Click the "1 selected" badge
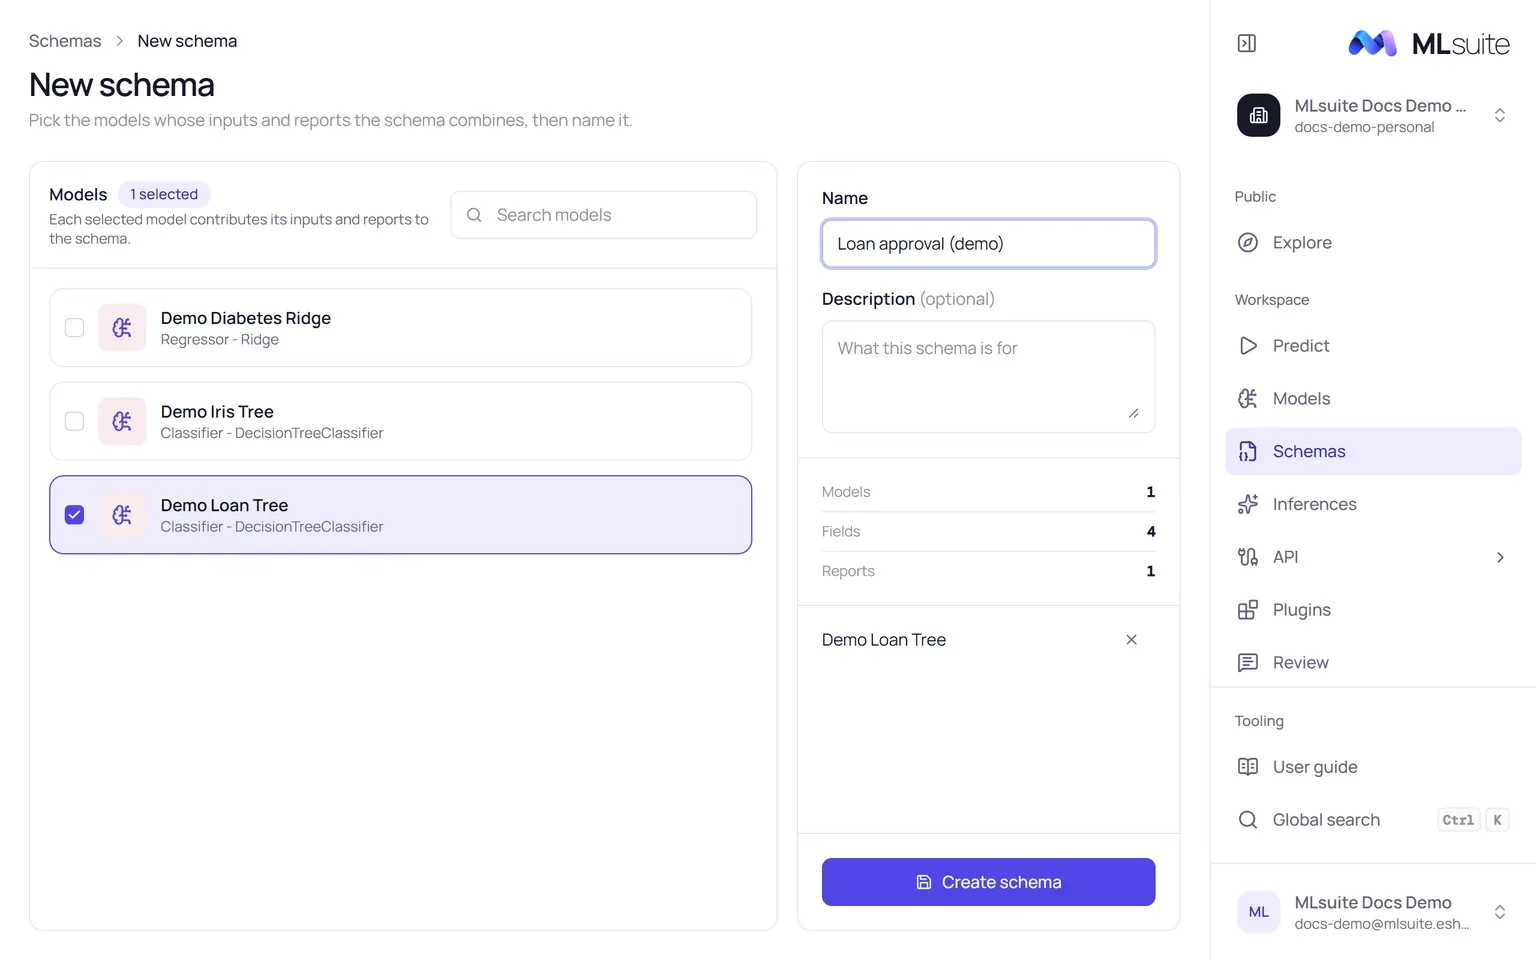 tap(164, 194)
